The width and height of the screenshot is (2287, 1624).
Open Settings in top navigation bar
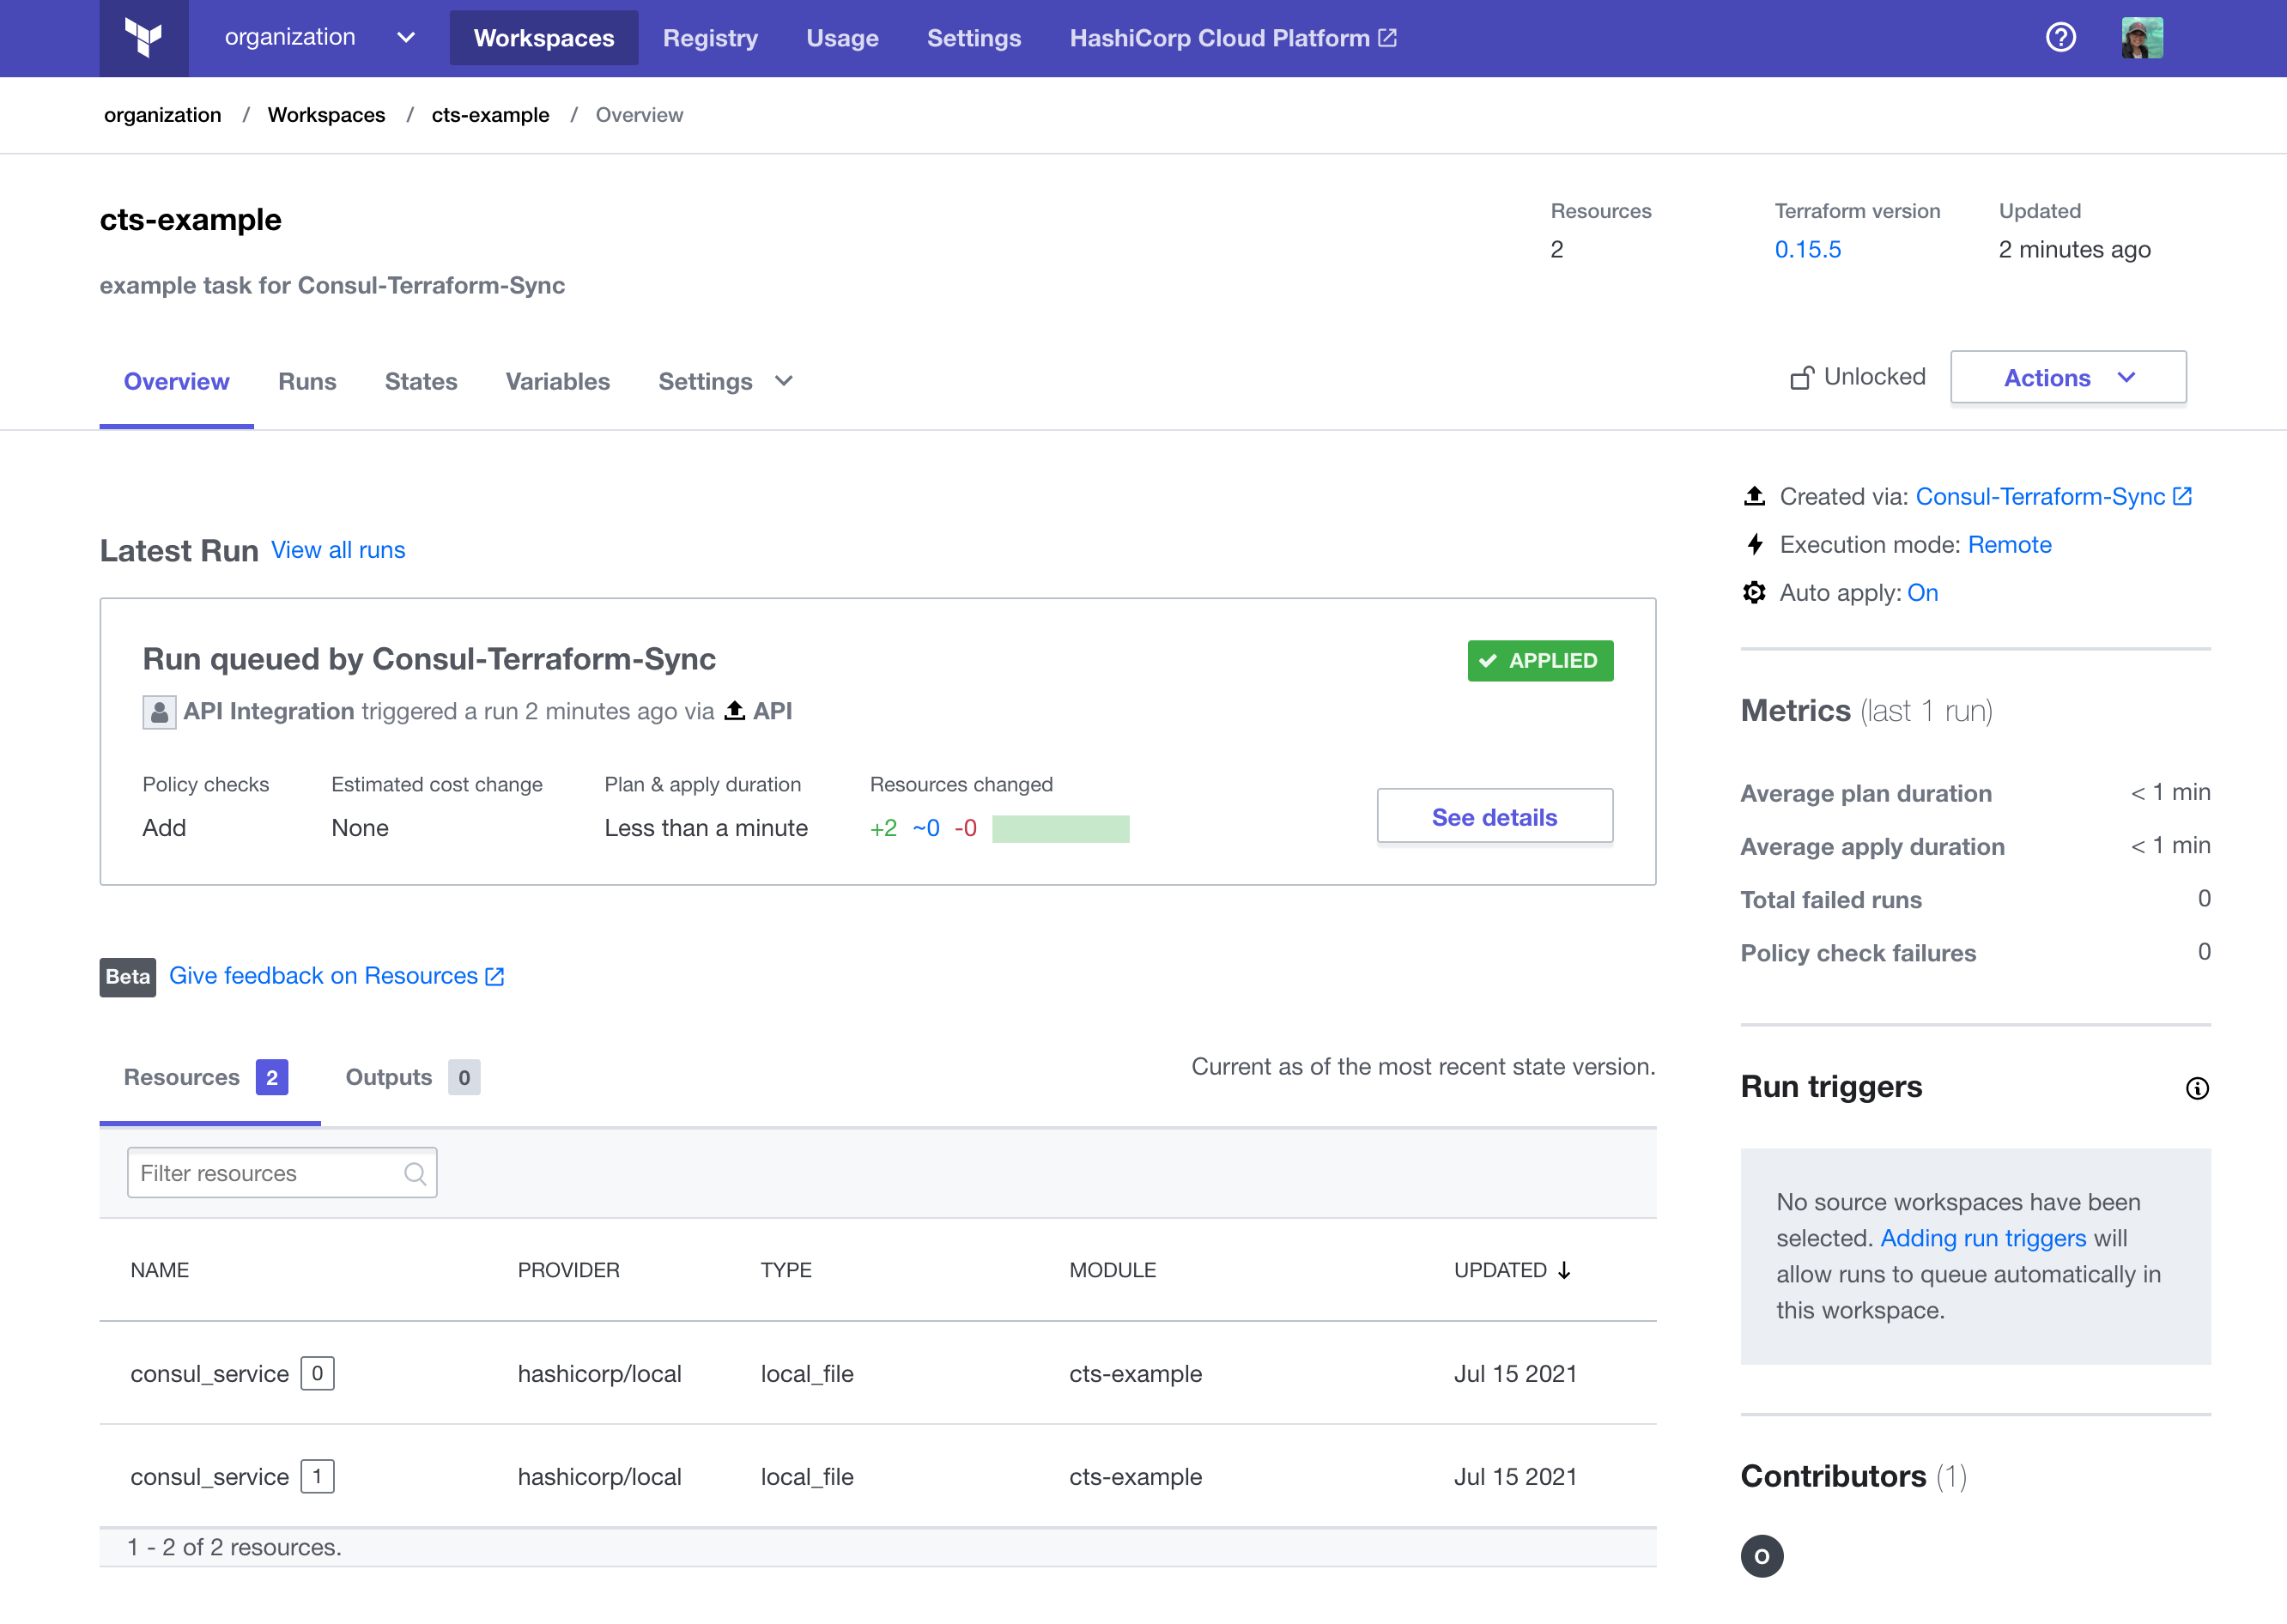click(974, 38)
